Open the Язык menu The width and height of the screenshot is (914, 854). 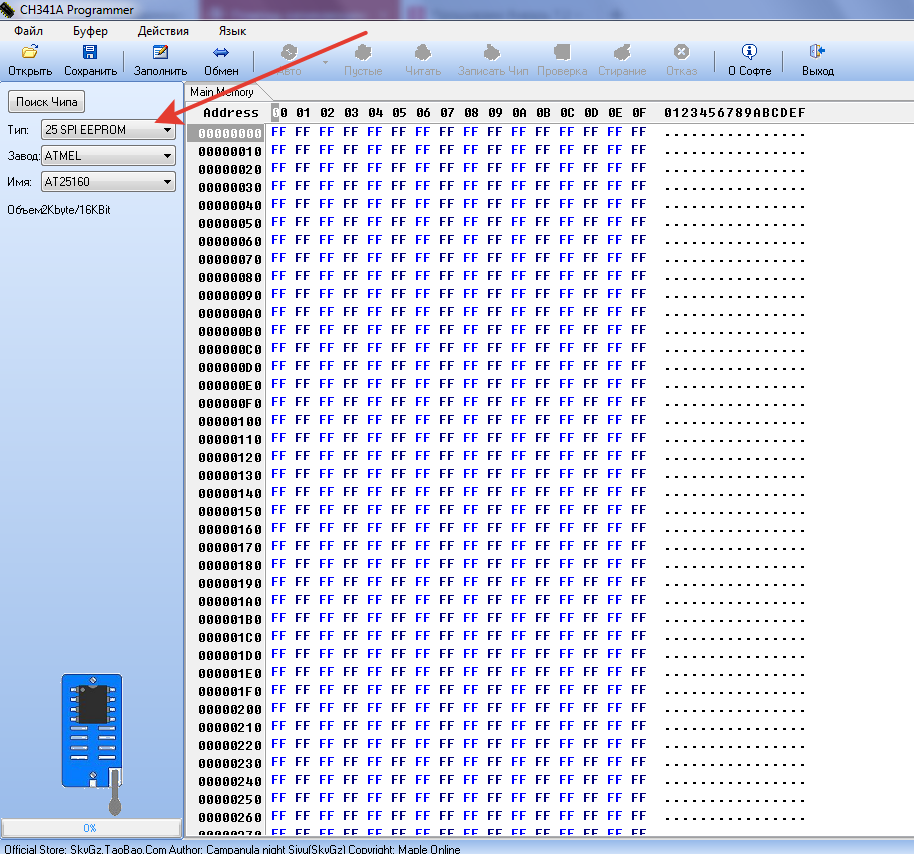(233, 31)
